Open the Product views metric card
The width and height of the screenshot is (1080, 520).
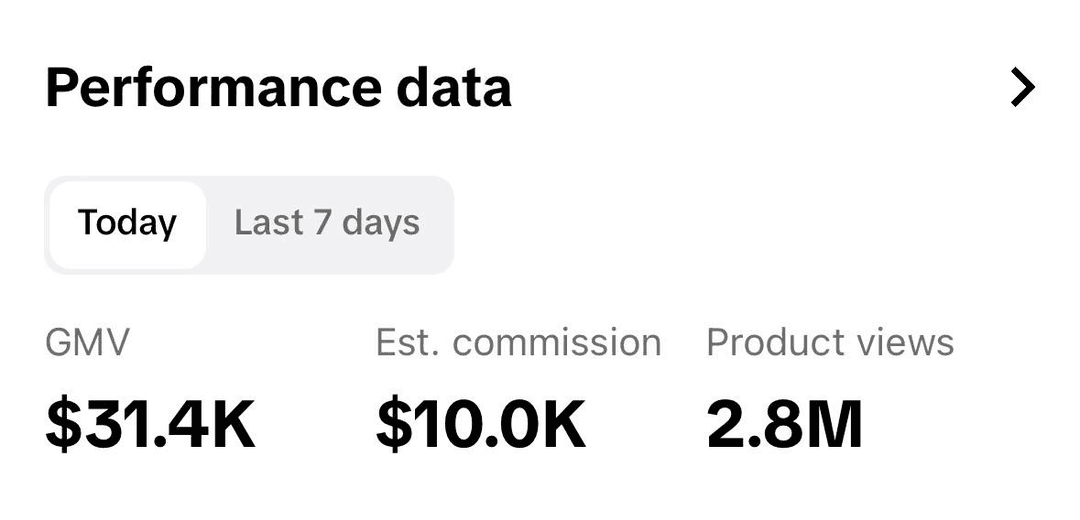[x=830, y=390]
